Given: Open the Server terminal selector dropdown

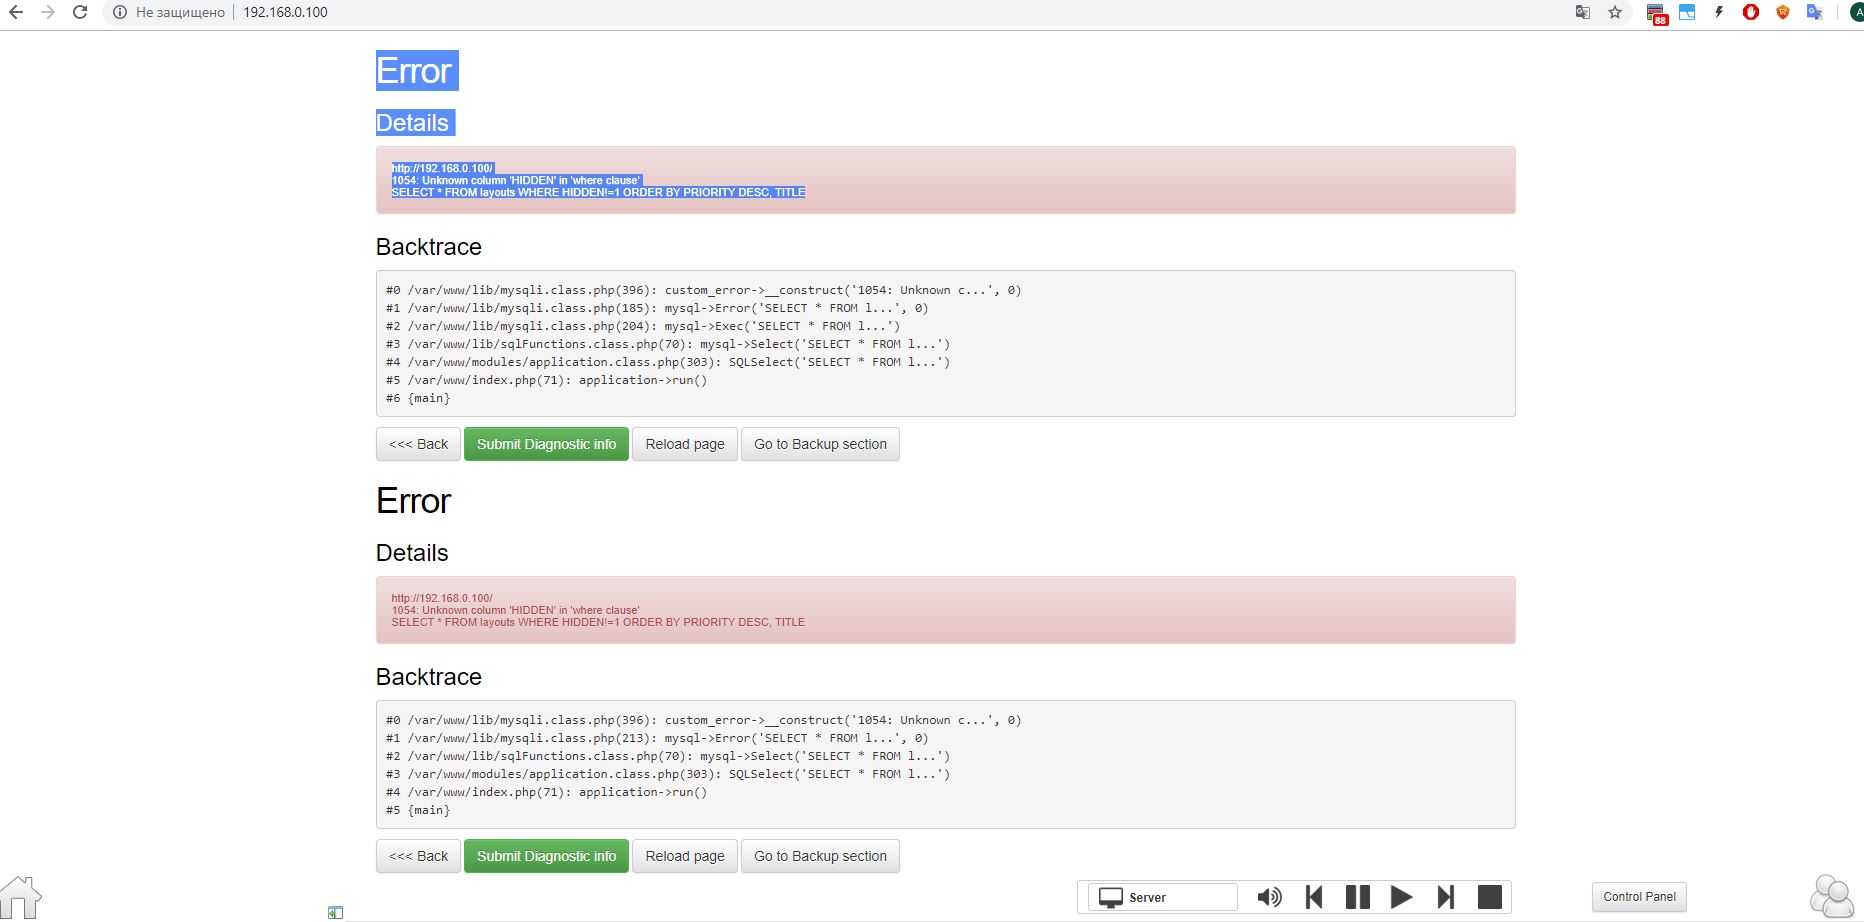Looking at the screenshot, I should (1163, 897).
